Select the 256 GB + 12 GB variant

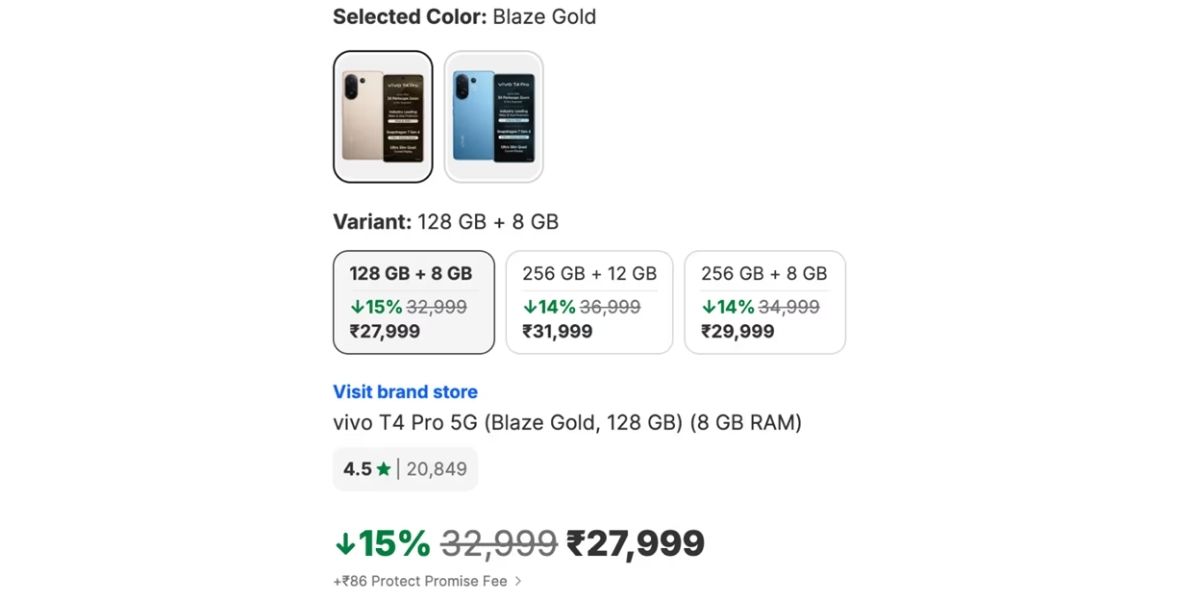pos(589,302)
